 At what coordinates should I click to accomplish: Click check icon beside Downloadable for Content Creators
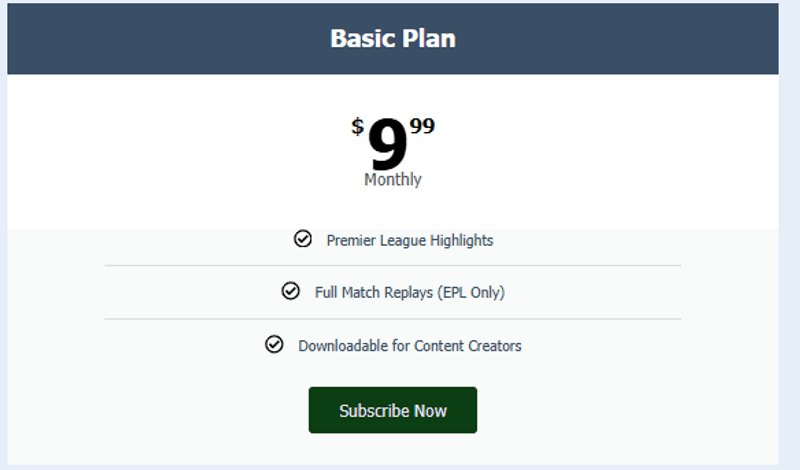274,344
